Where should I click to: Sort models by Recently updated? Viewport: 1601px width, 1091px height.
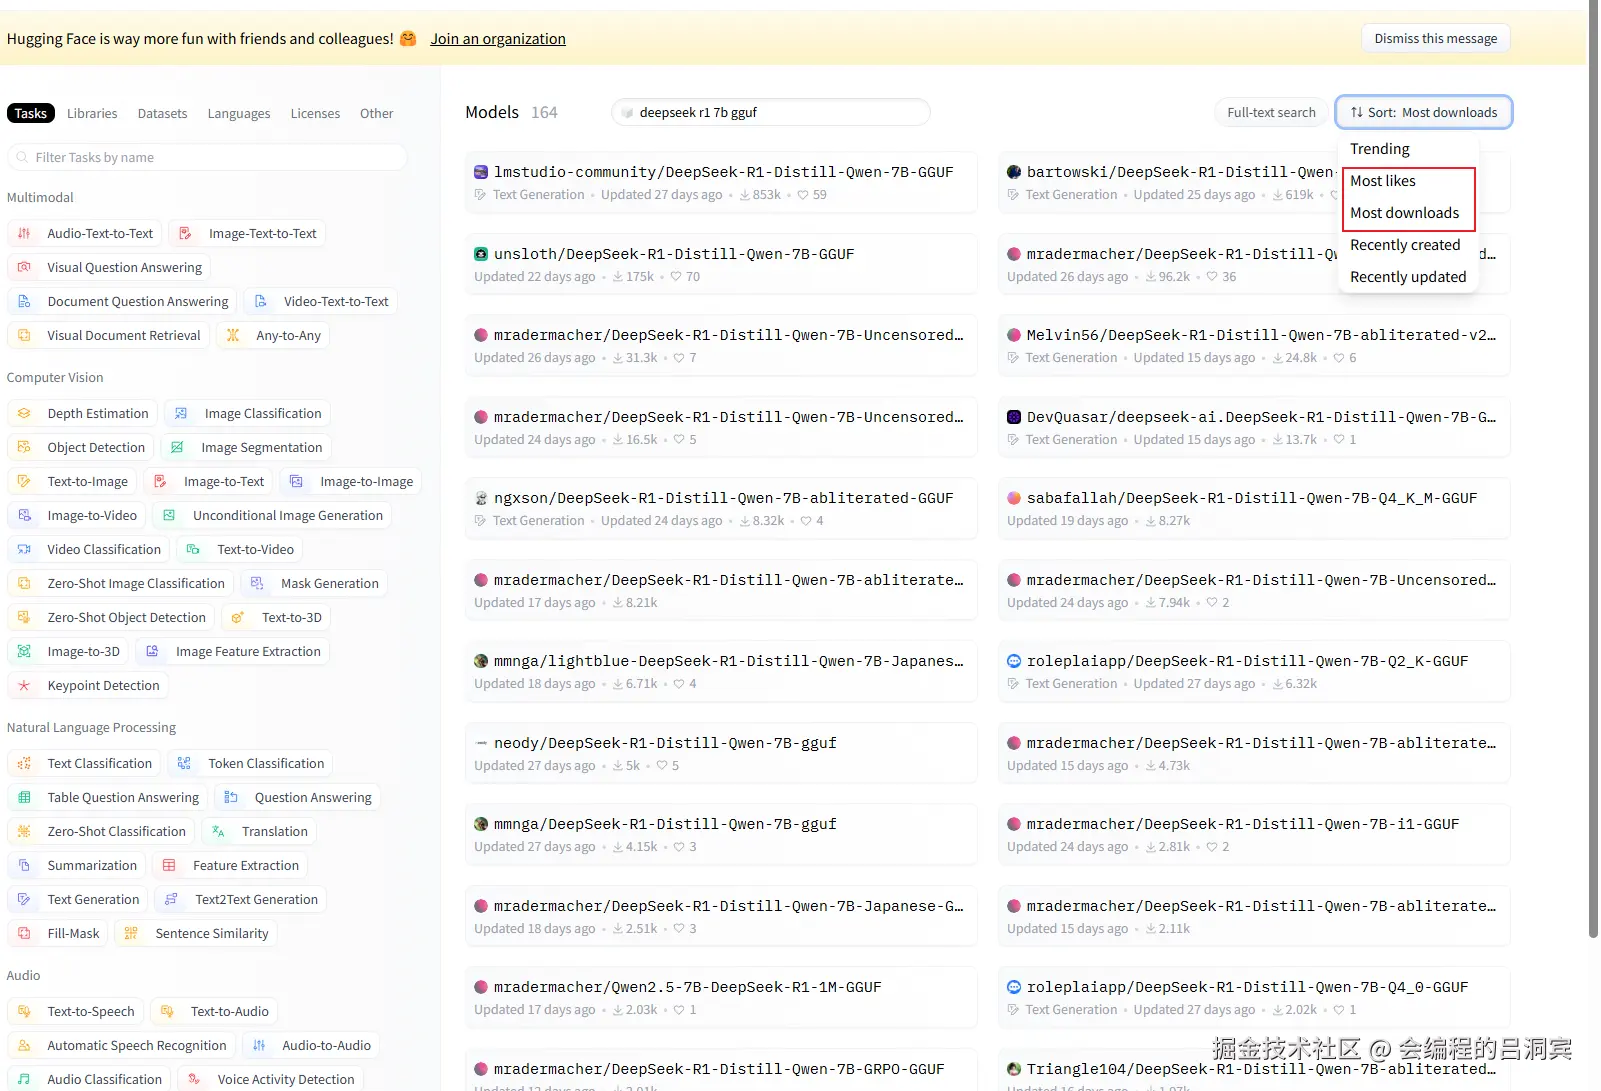[x=1408, y=277]
